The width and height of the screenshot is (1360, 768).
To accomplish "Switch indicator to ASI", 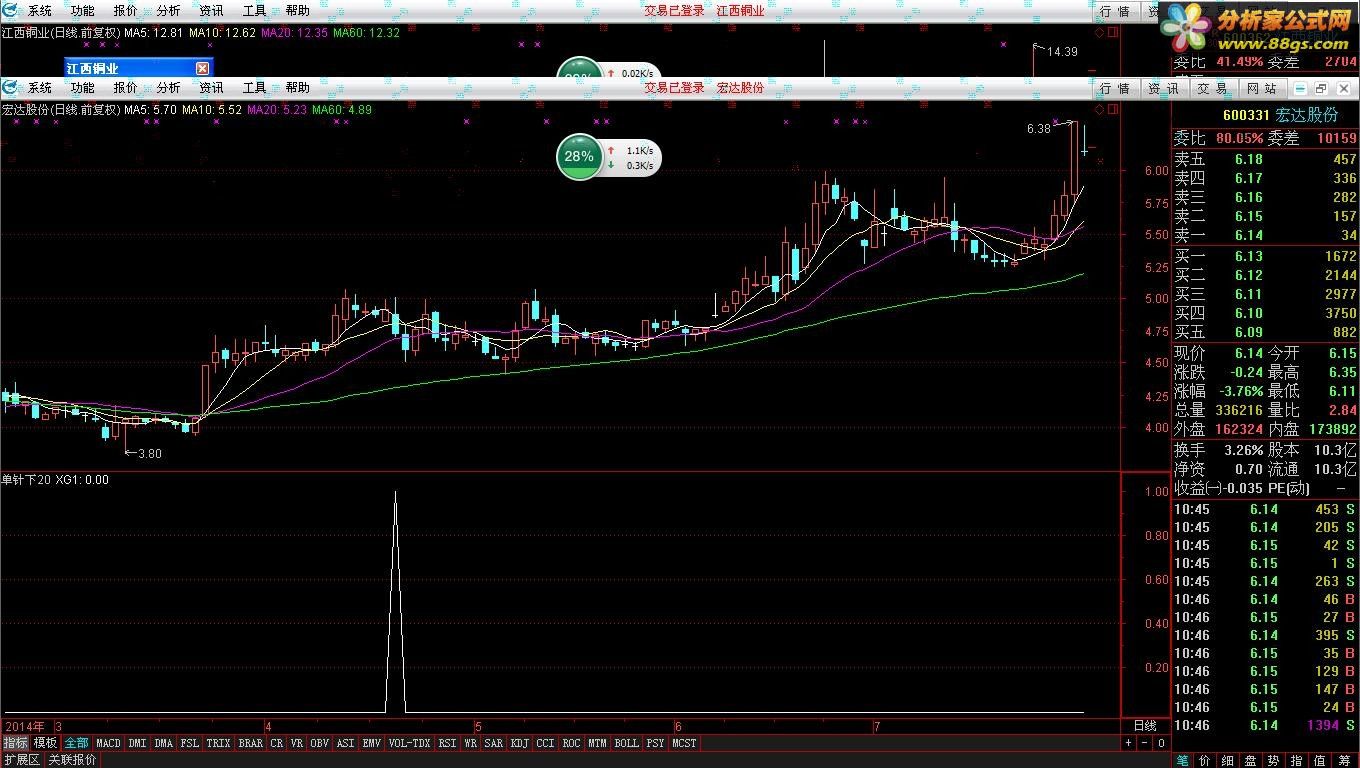I will (x=345, y=743).
